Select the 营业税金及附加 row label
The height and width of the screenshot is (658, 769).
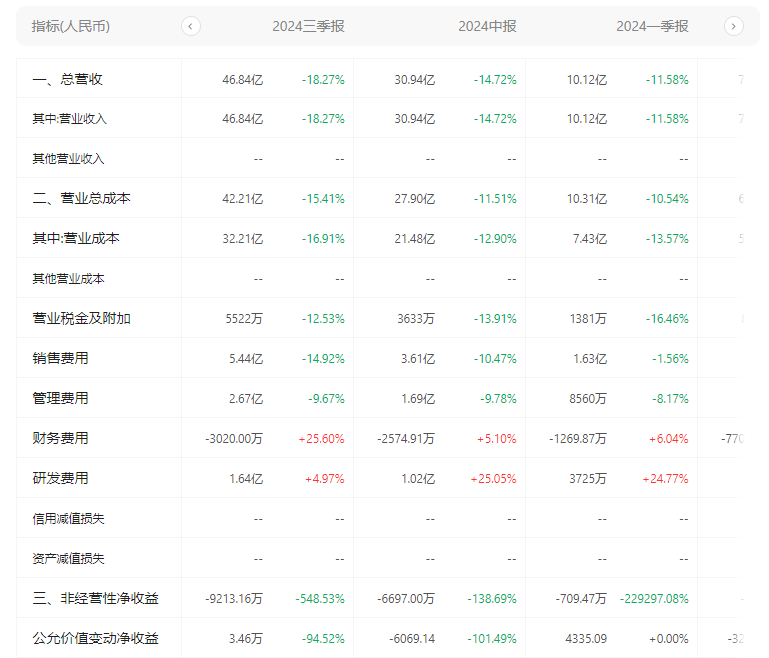81,319
